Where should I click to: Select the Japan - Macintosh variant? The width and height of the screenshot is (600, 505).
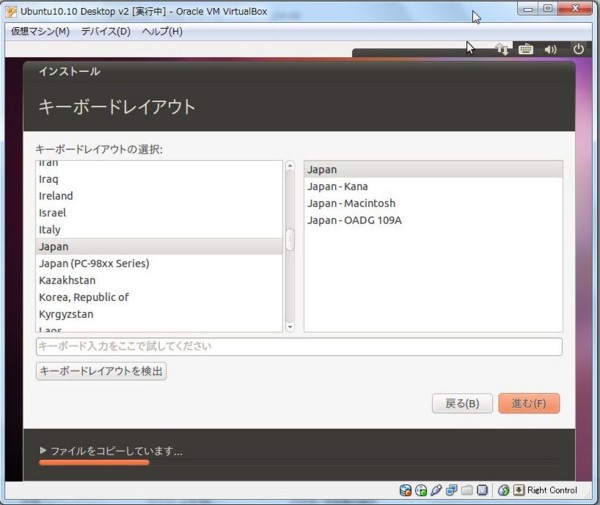(x=433, y=203)
